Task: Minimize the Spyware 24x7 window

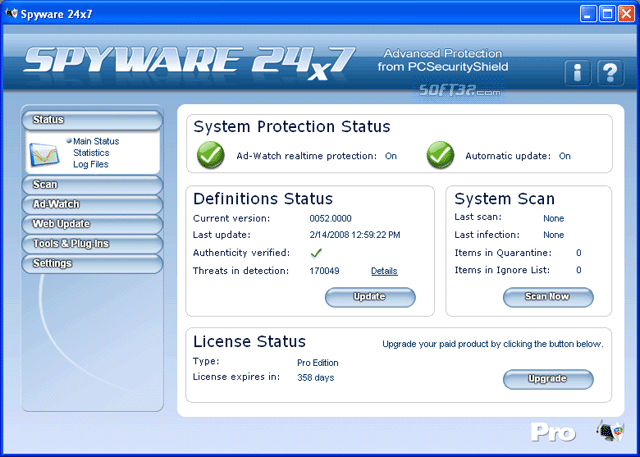Action: (x=588, y=14)
